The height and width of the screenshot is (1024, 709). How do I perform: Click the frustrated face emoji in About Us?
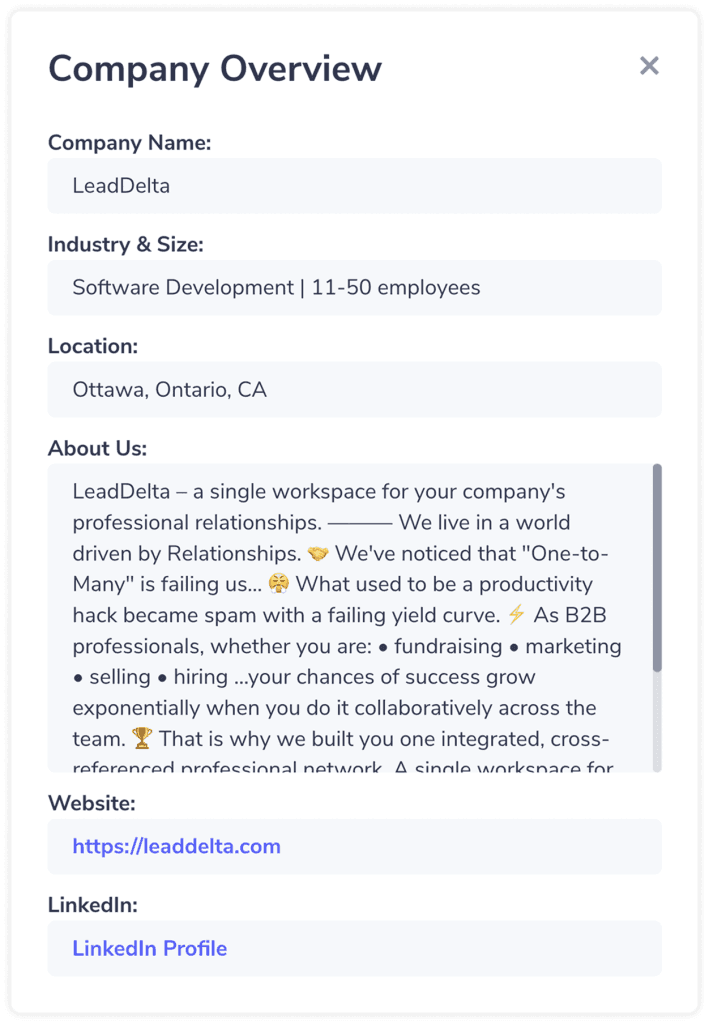[x=279, y=584]
